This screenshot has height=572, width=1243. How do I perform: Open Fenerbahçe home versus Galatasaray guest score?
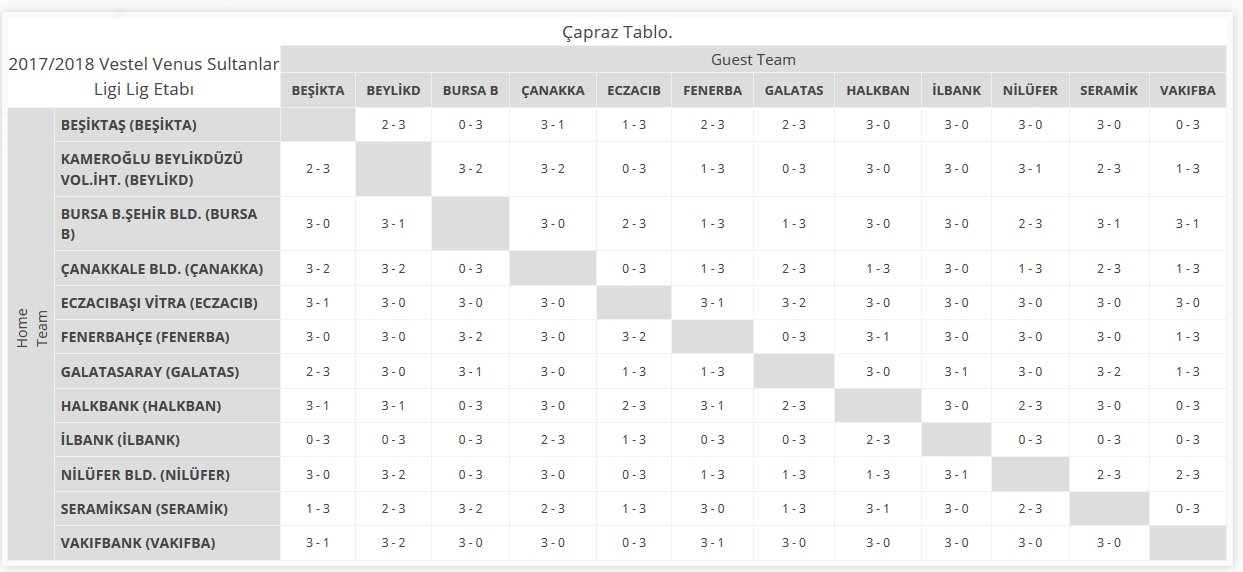[x=794, y=337]
